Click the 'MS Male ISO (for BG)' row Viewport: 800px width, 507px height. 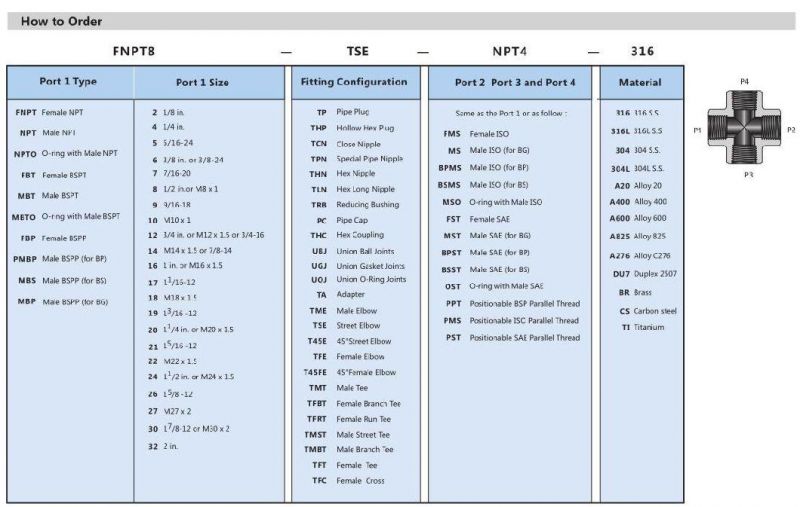489,150
